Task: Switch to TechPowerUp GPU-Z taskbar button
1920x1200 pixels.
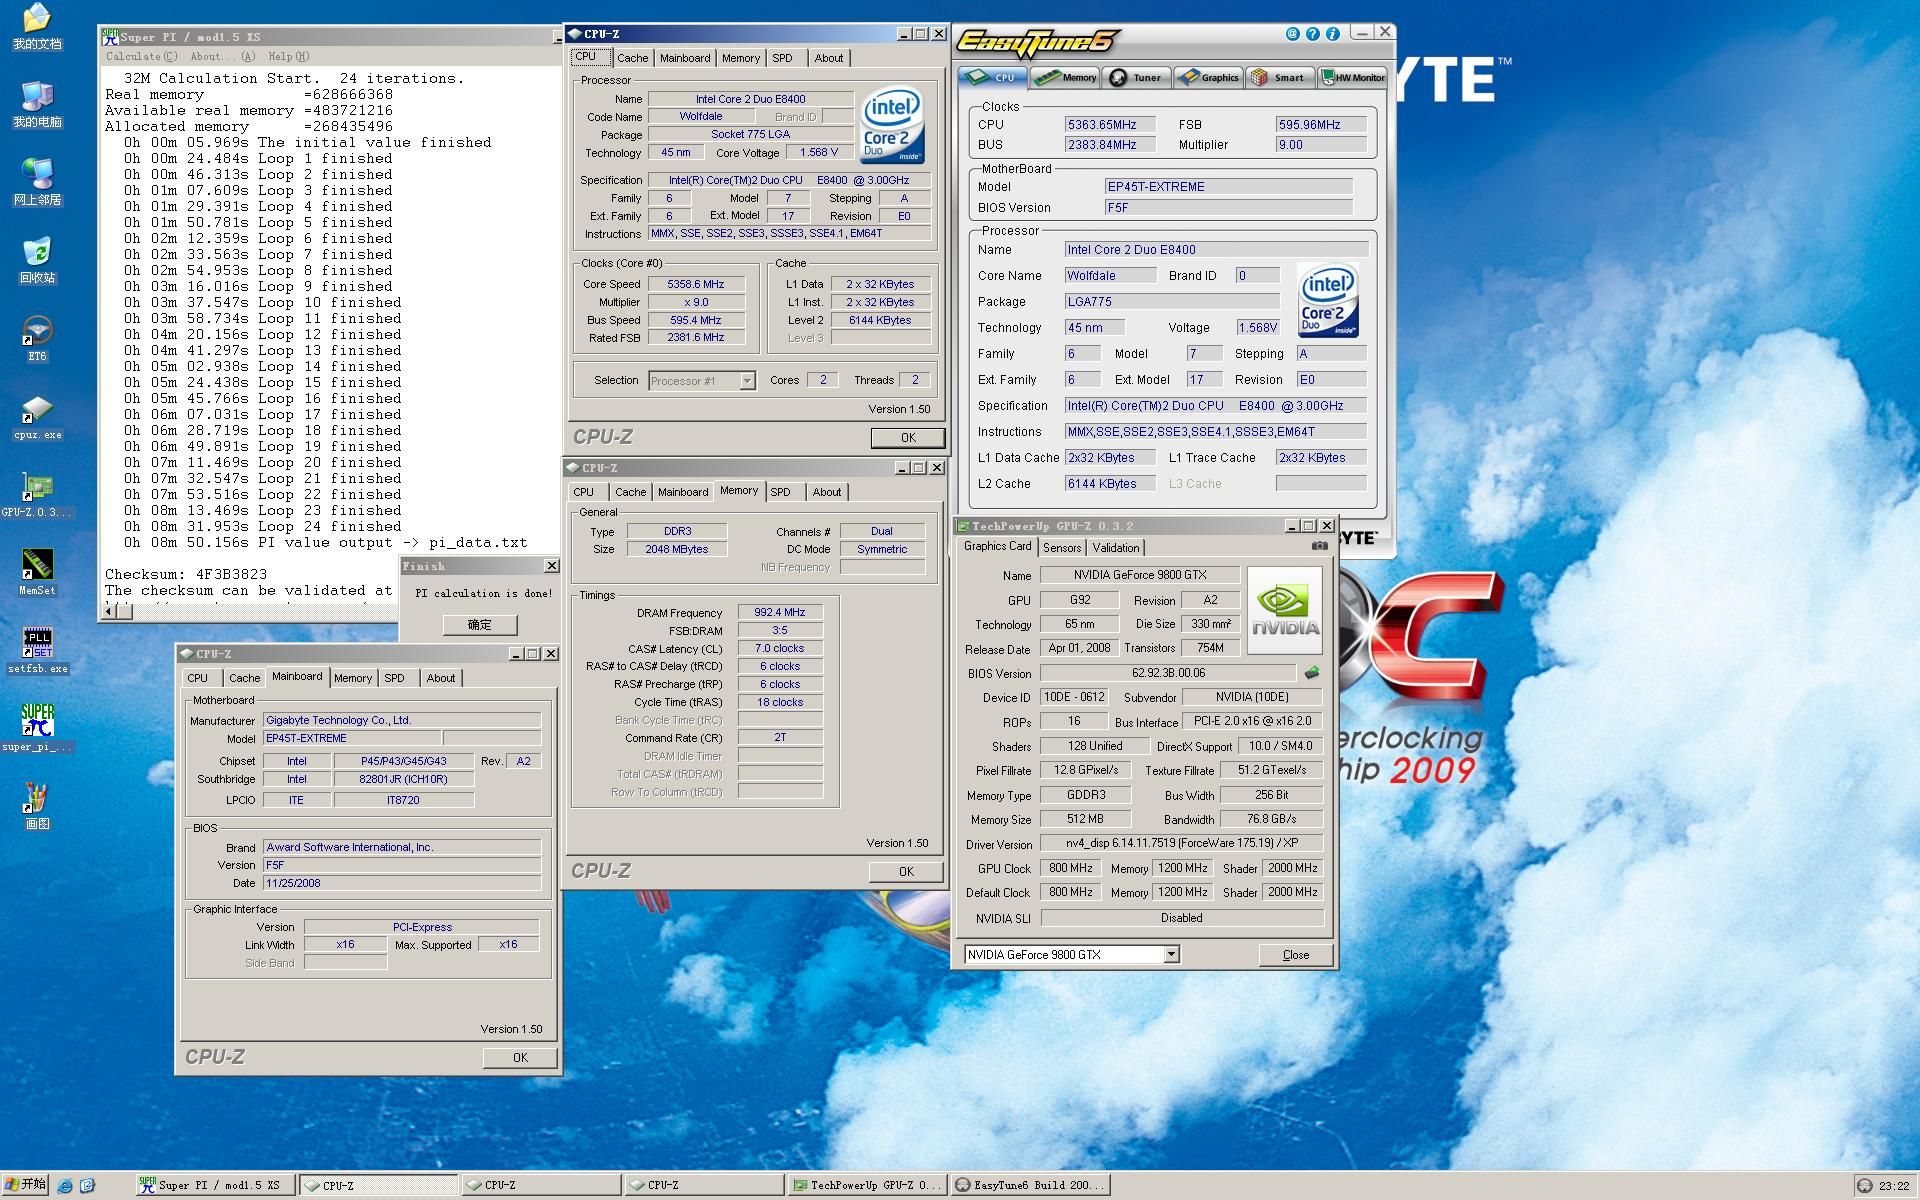Action: coord(867,1185)
